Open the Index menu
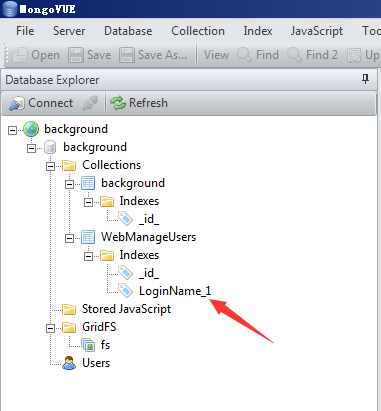The image size is (381, 411). tap(258, 31)
